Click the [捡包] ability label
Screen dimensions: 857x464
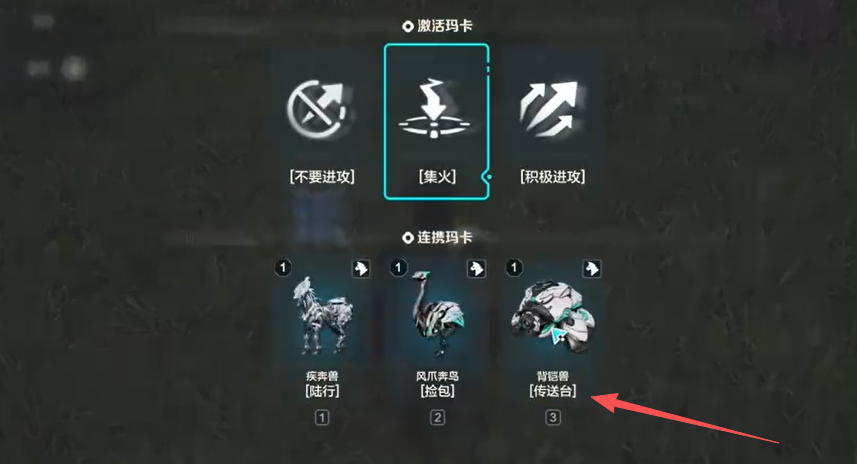pos(437,391)
